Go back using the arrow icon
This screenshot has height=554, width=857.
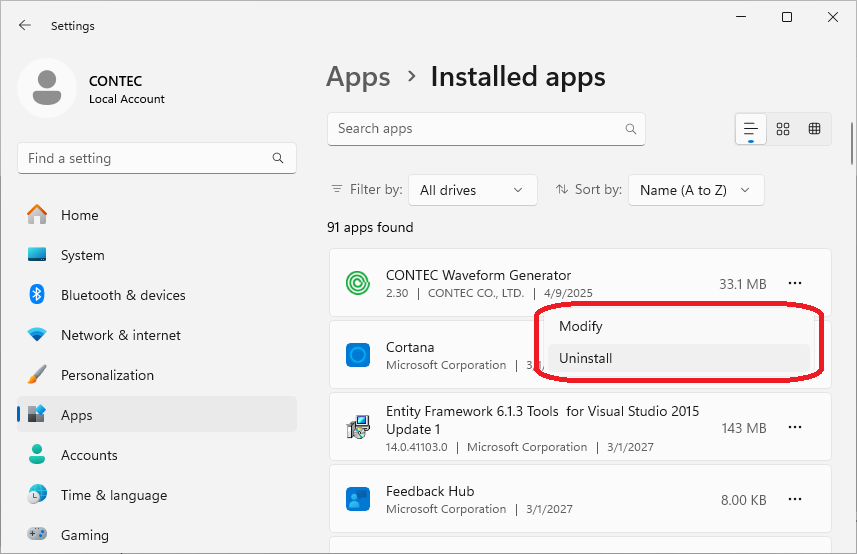click(x=25, y=25)
